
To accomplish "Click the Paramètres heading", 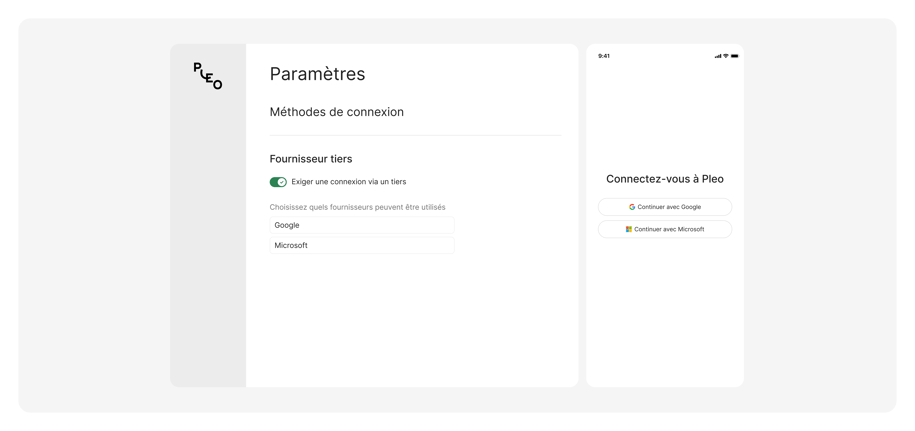I will tap(317, 74).
